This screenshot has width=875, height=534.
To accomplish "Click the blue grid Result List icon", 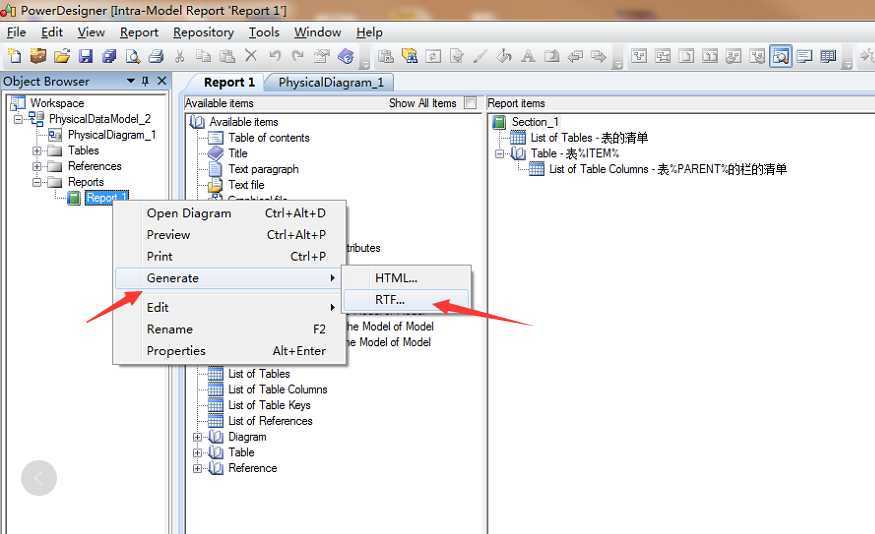I will point(828,56).
